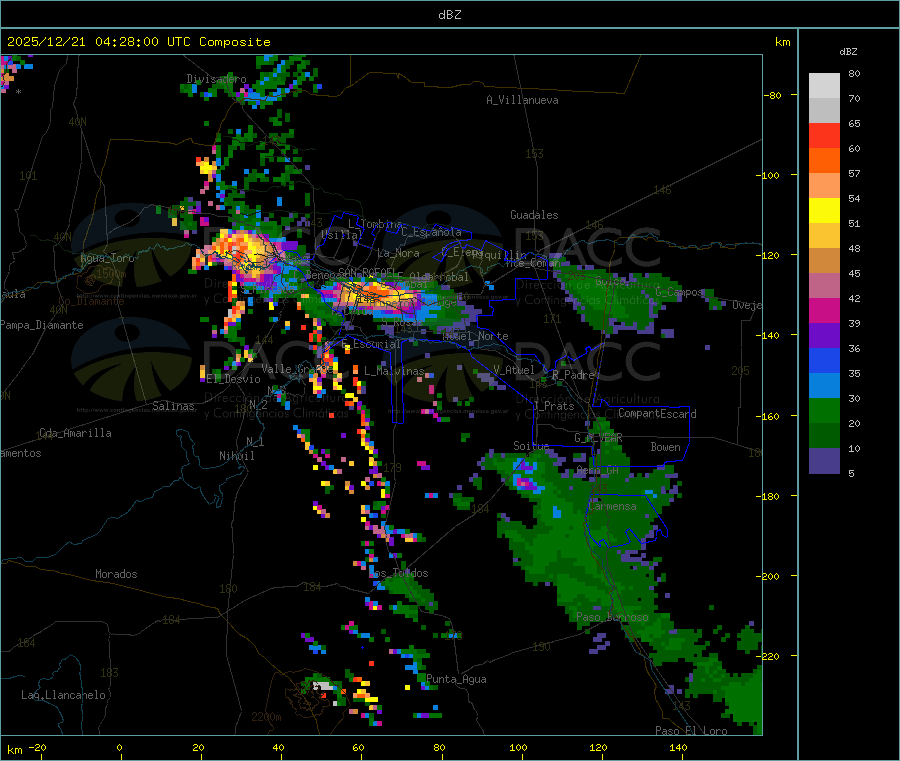Click the Salinas location label
900x761 pixels.
coord(173,406)
